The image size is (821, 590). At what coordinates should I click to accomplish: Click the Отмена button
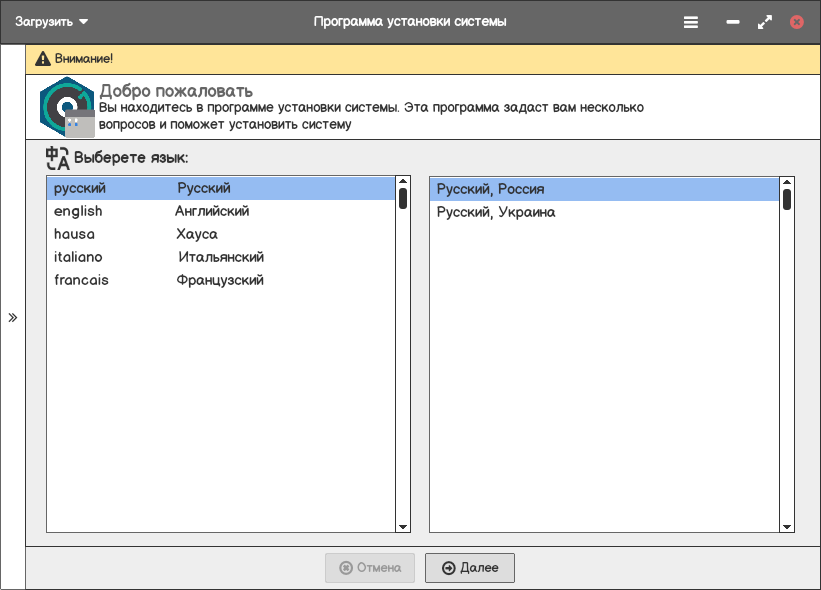[370, 568]
